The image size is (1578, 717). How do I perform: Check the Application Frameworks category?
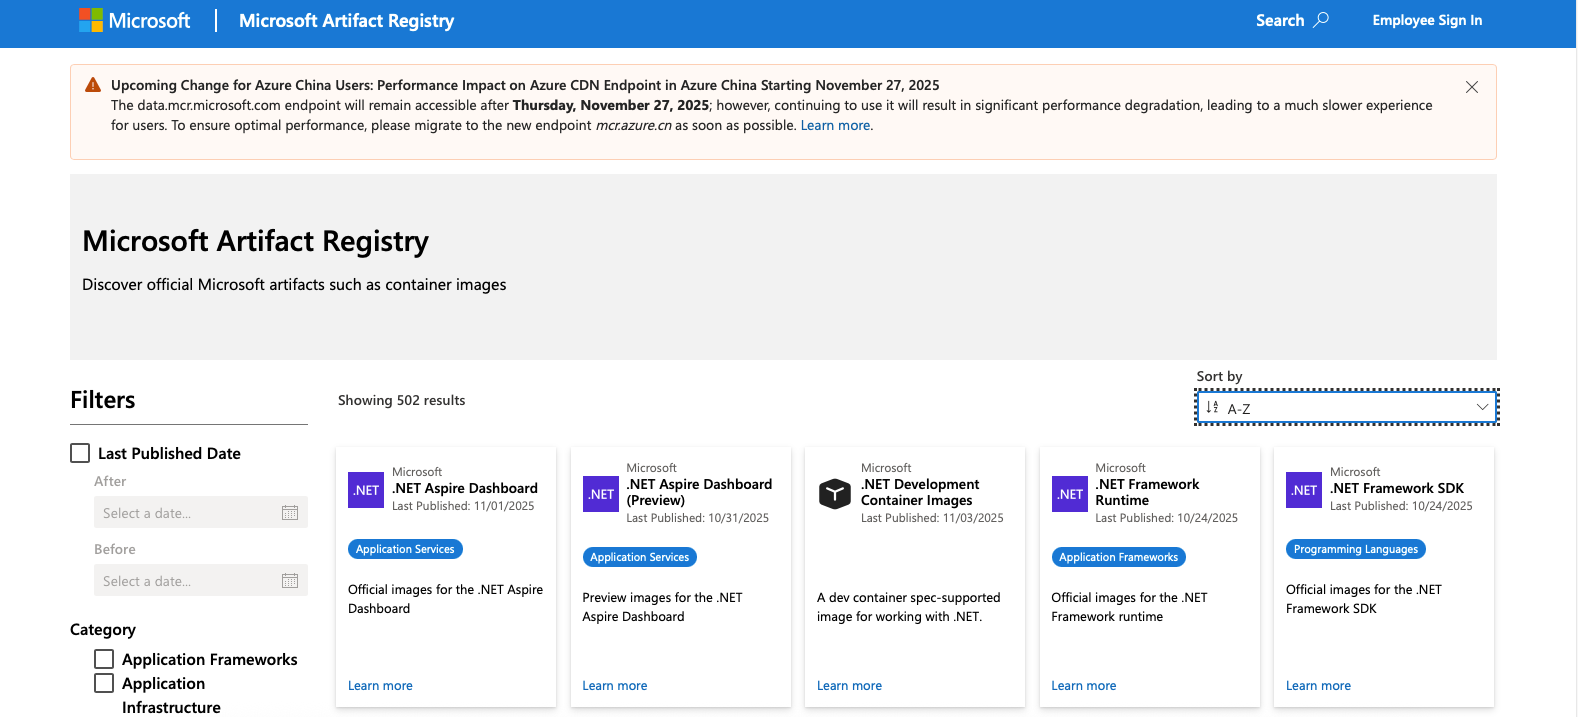[104, 659]
